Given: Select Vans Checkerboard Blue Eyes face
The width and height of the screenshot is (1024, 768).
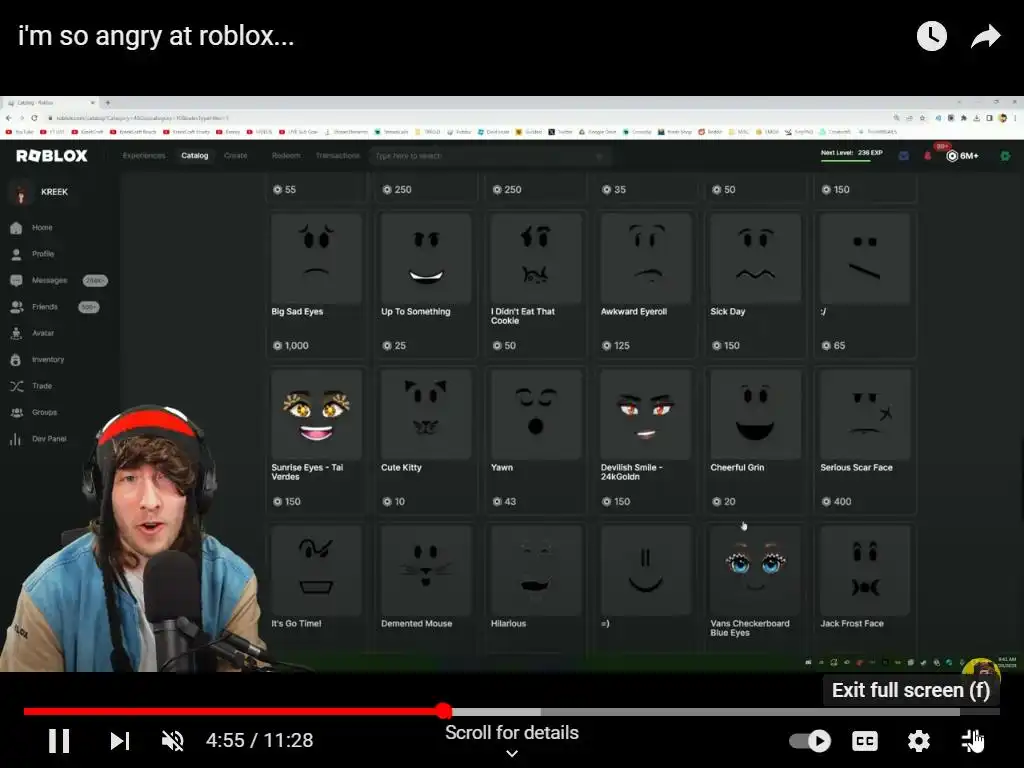Looking at the screenshot, I should (755, 571).
